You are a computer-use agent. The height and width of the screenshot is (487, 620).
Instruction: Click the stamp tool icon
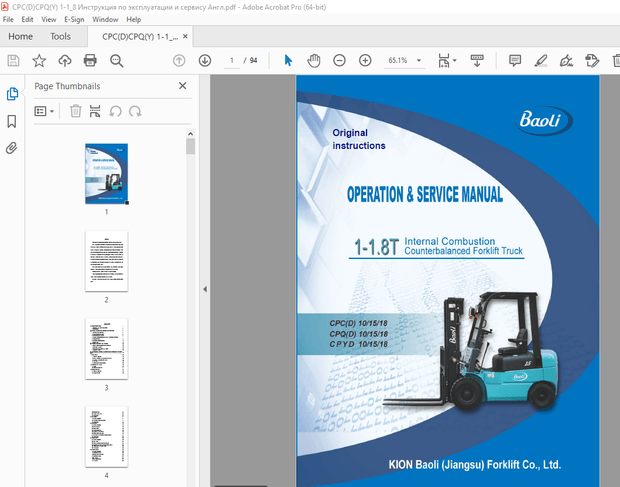click(592, 60)
